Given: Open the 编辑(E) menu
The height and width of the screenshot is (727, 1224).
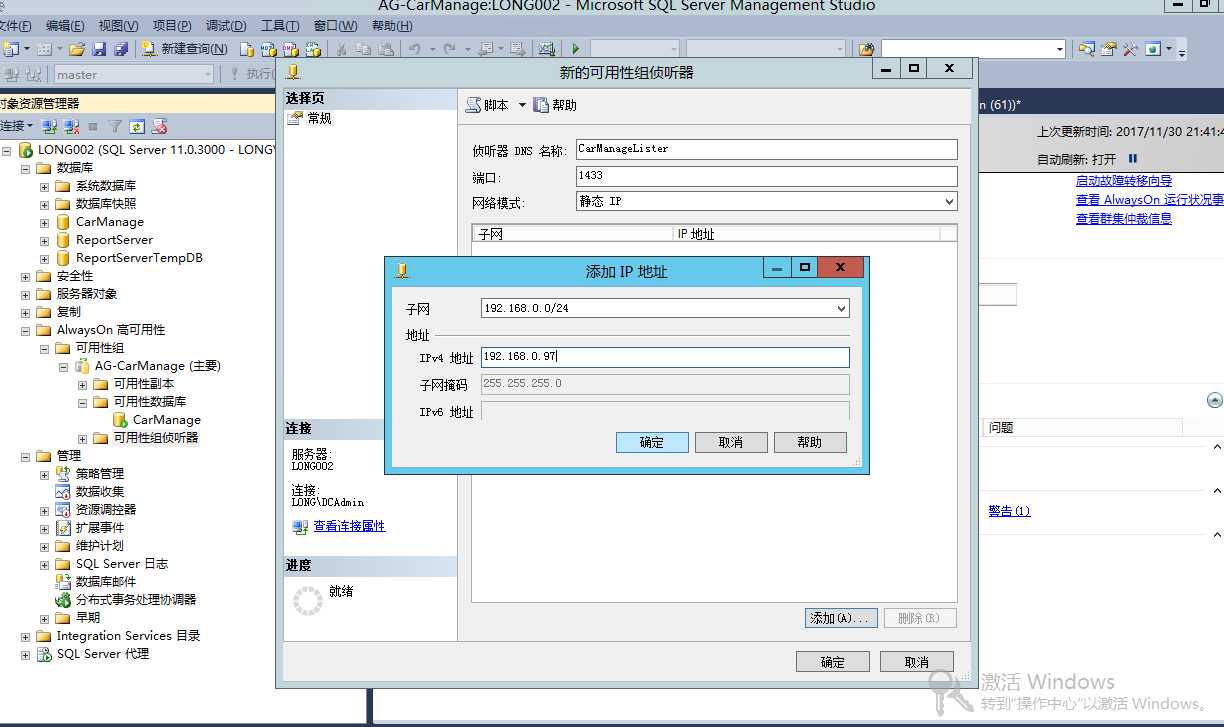Looking at the screenshot, I should click(x=65, y=26).
